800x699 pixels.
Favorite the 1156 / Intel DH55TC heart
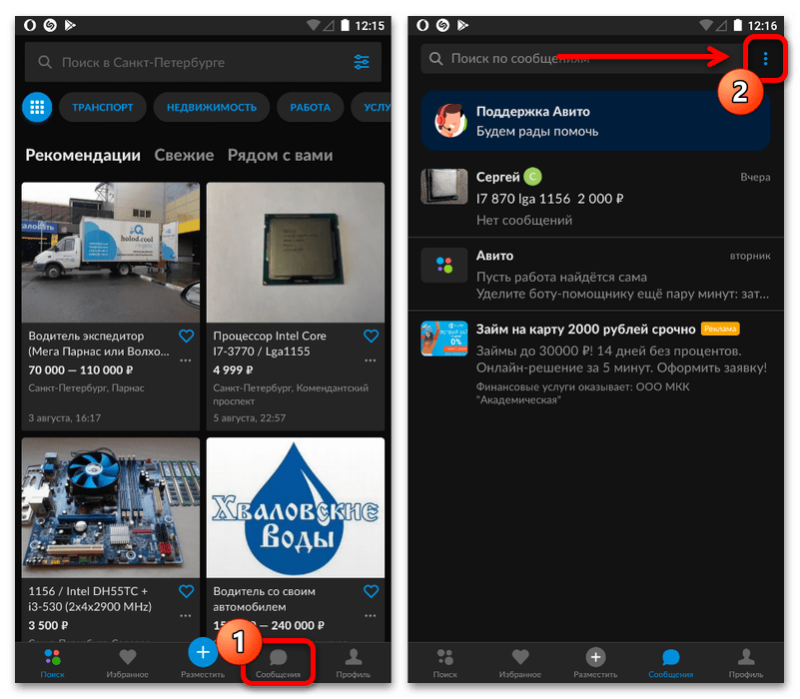tap(186, 591)
